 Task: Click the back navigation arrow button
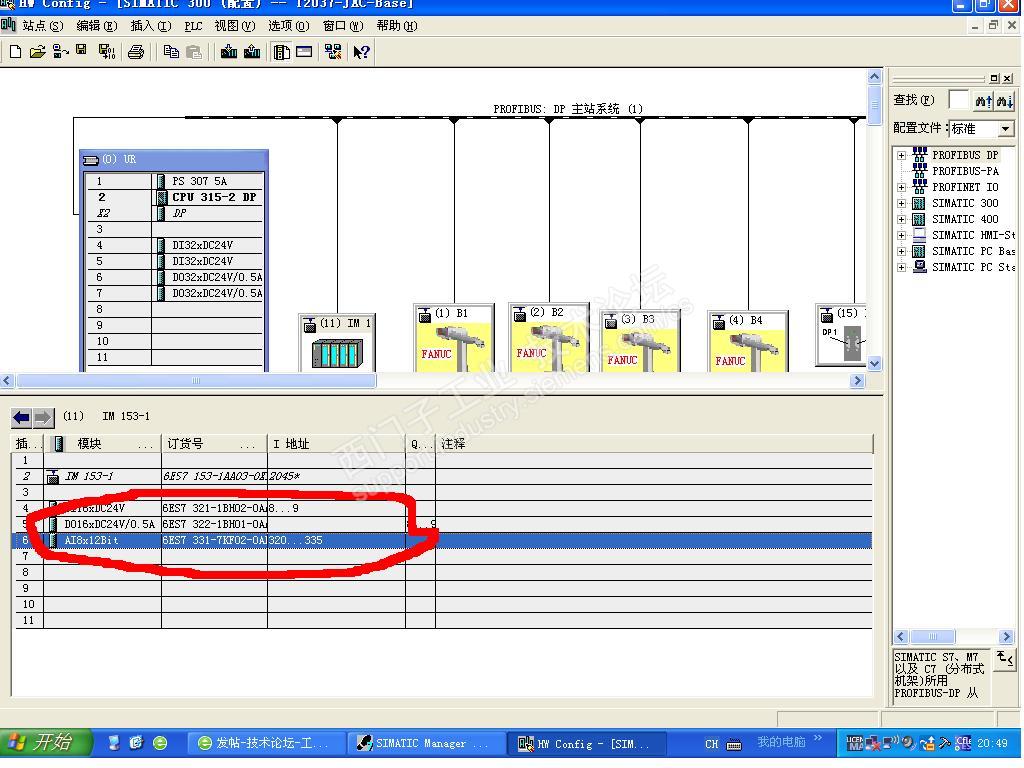click(x=21, y=417)
